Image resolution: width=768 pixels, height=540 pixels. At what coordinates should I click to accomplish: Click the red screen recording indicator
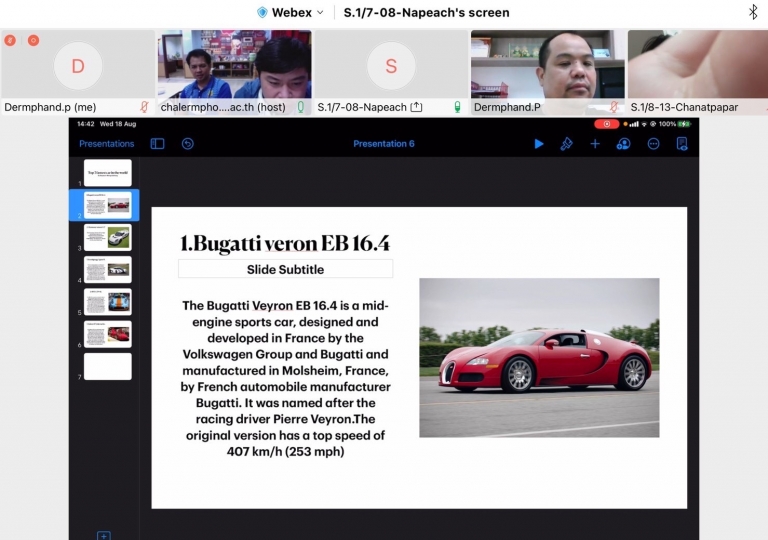click(x=606, y=124)
